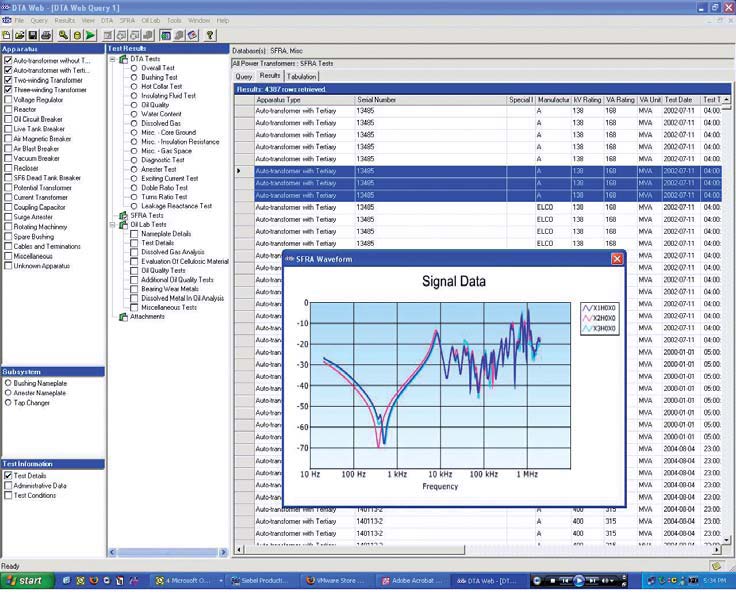
Task: Open the SFRA menu
Action: 127,20
